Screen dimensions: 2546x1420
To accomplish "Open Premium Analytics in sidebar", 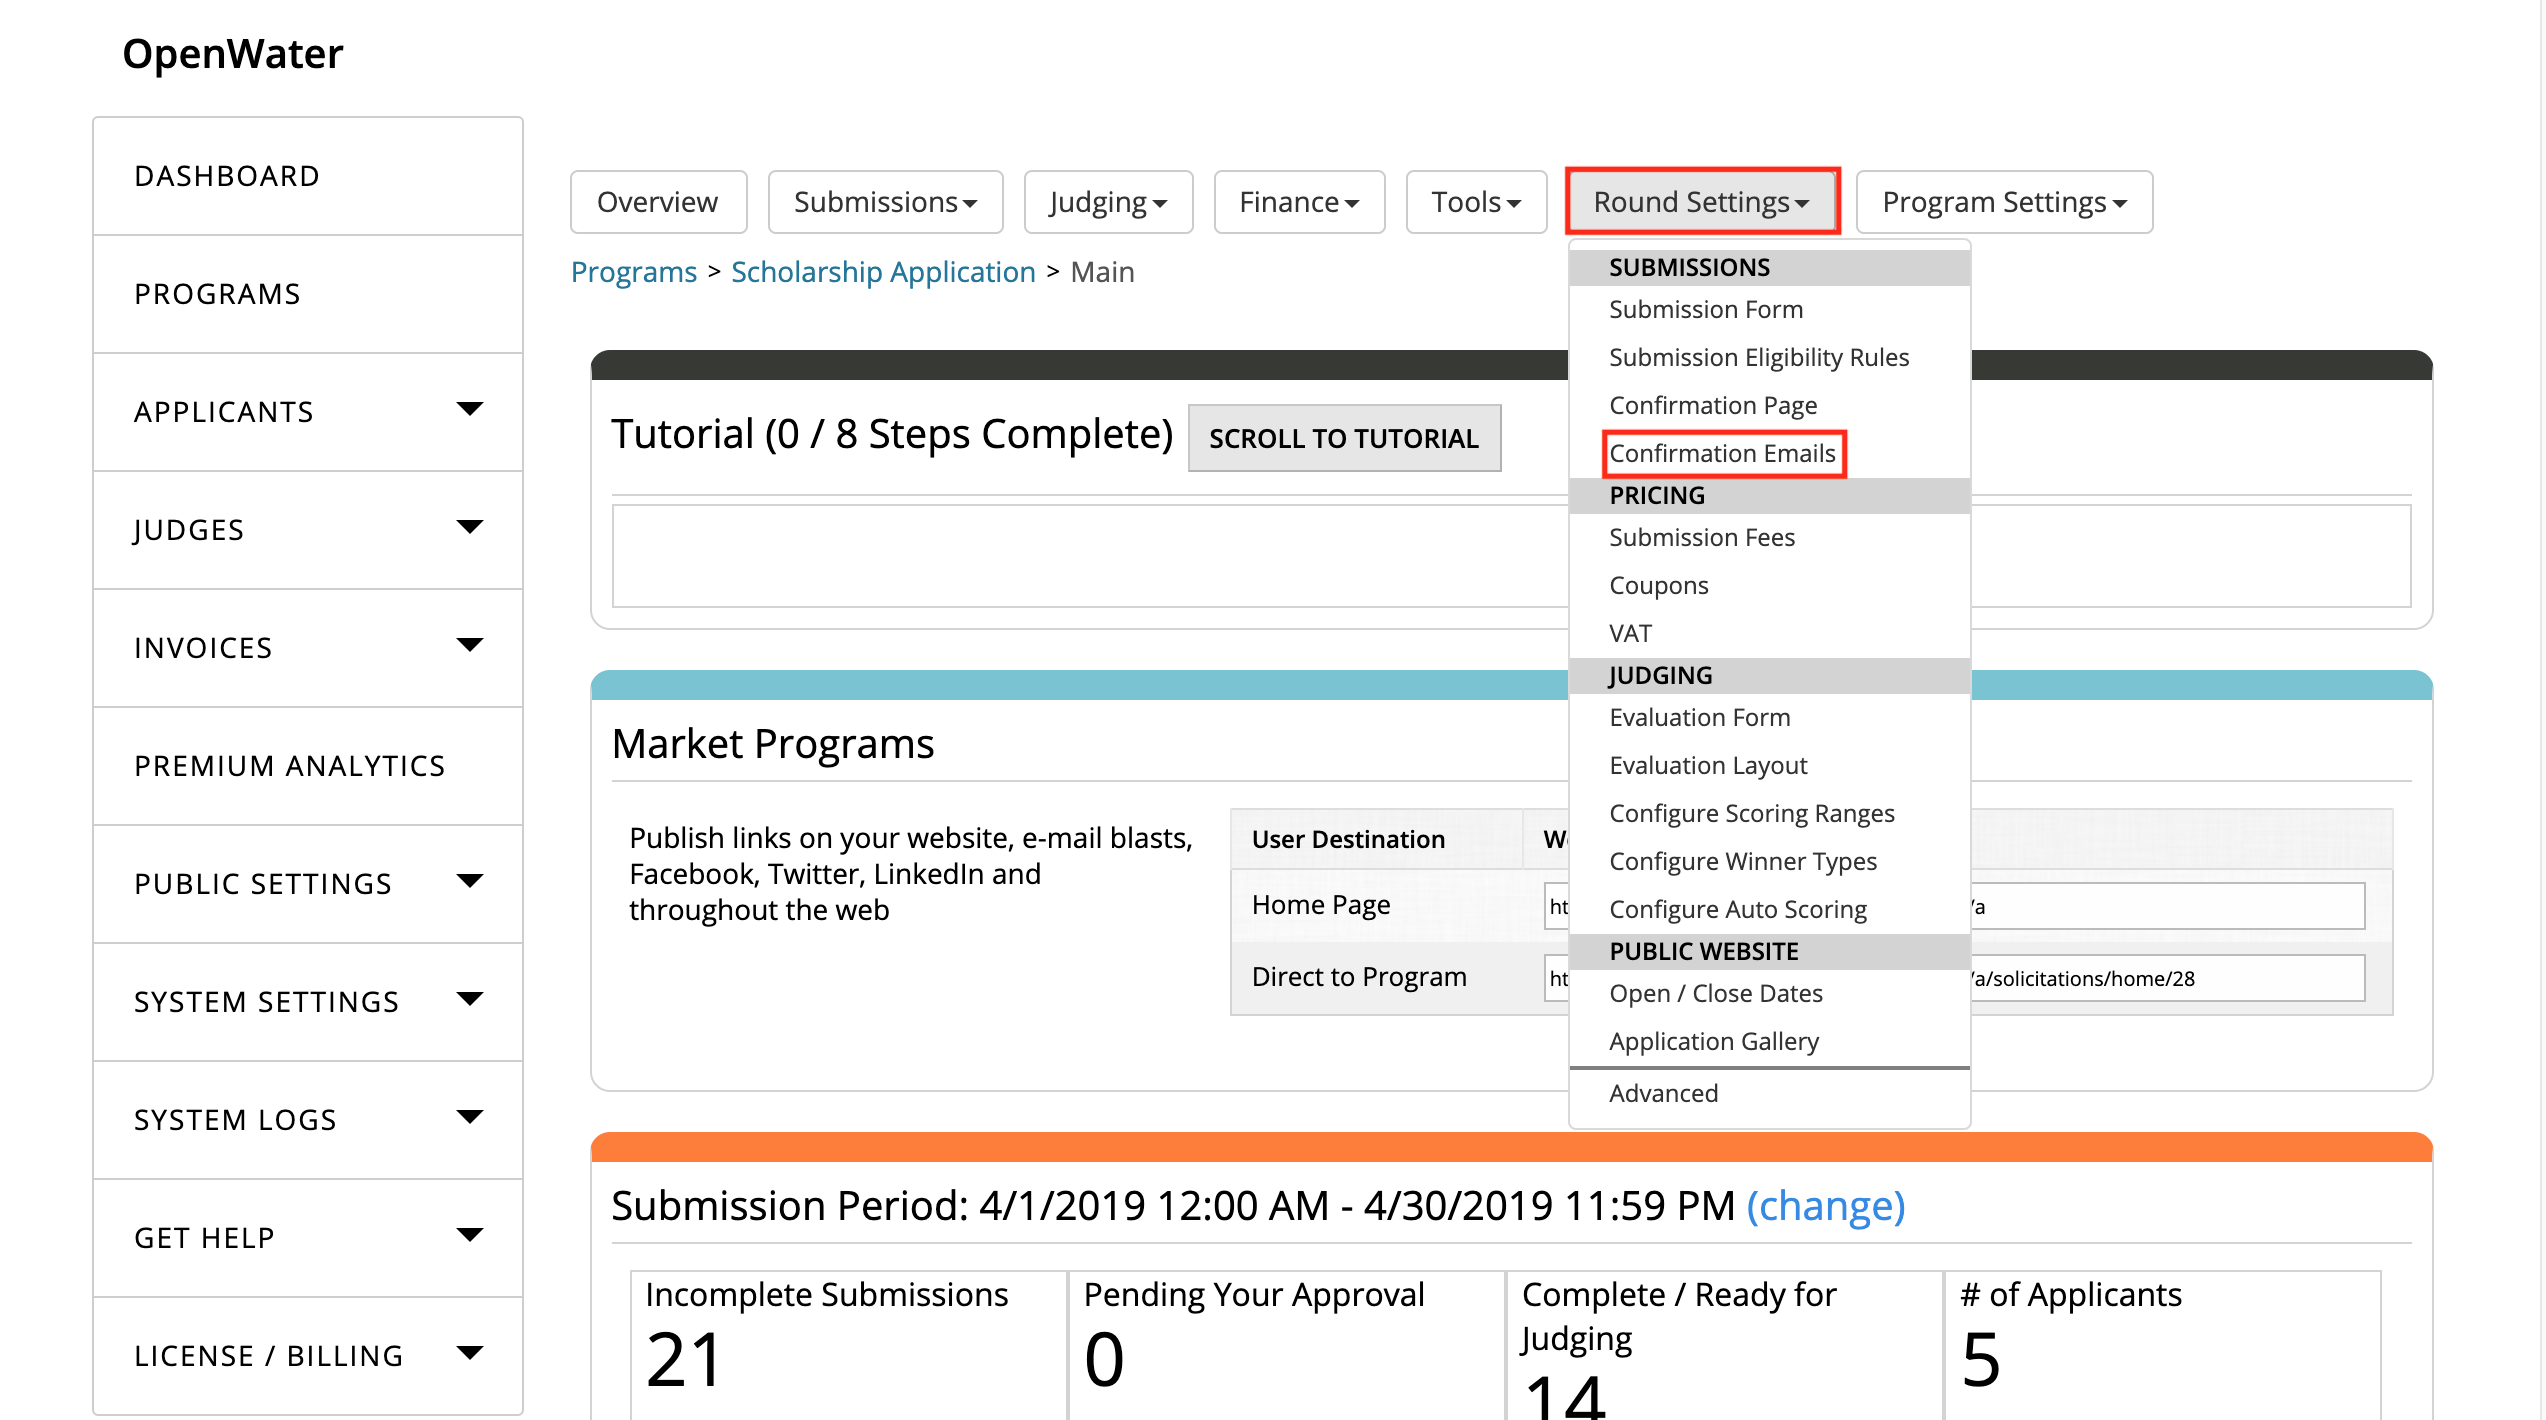I will (308, 766).
